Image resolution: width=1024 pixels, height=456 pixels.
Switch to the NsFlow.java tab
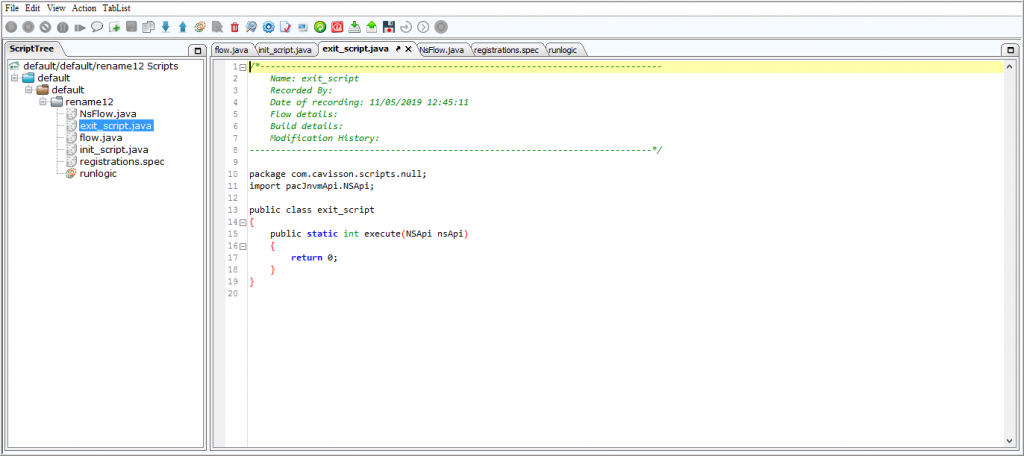tap(442, 50)
